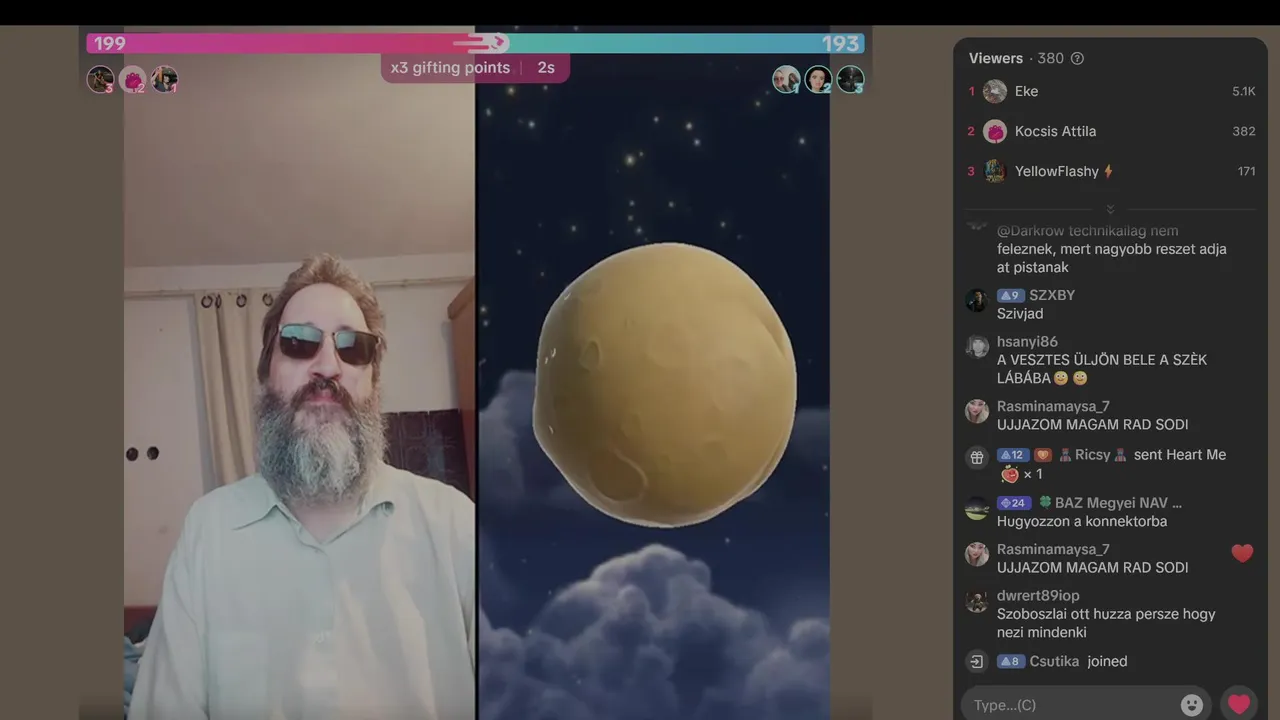Click the join icon beside Csutika joined
Image resolution: width=1280 pixels, height=720 pixels.
[x=977, y=661]
